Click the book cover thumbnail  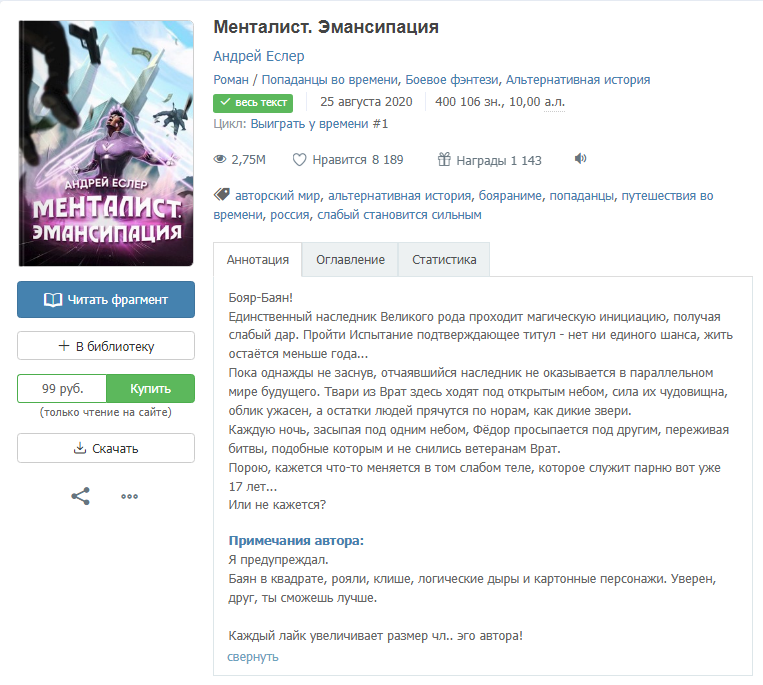[x=106, y=144]
